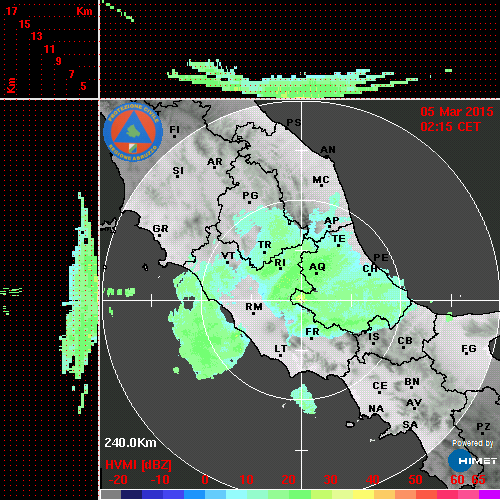Click the Powered by text link
Image resolution: width=500 pixels, height=500 pixels.
[x=473, y=443]
